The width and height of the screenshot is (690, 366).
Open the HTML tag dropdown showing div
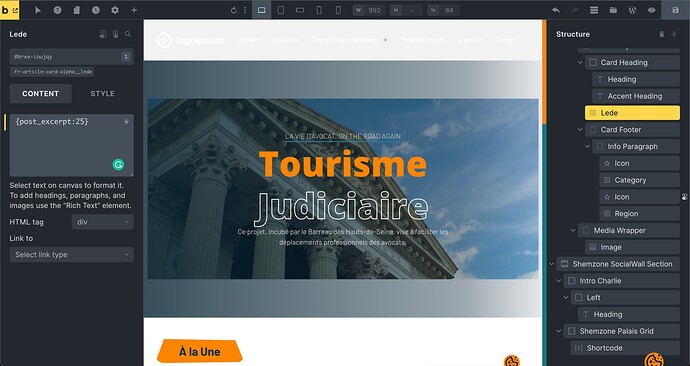pos(103,222)
